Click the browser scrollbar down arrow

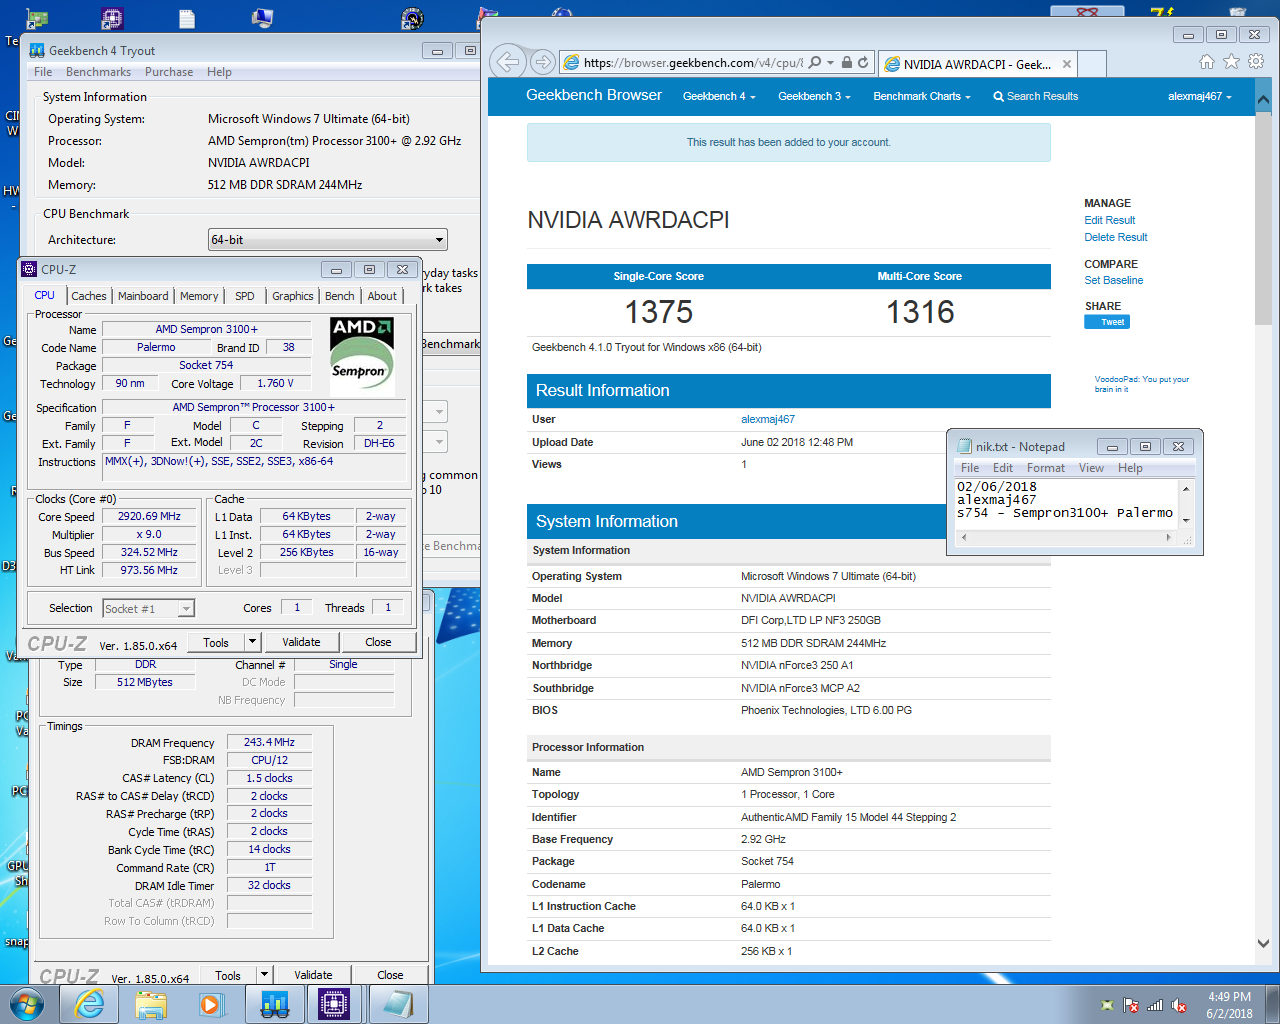pos(1263,943)
